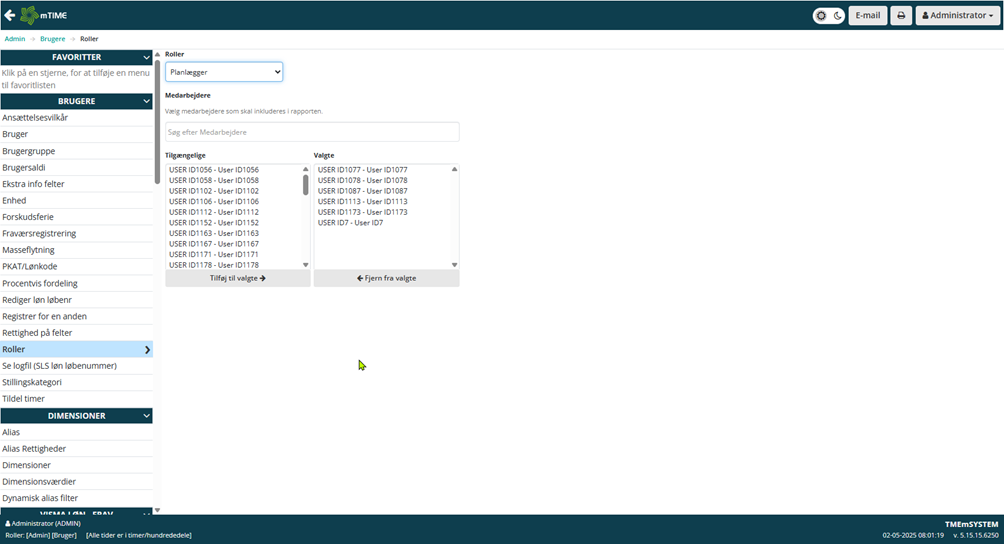1004x544 pixels.
Task: Click the Søg efter Medarbejdere search field
Action: coord(312,132)
